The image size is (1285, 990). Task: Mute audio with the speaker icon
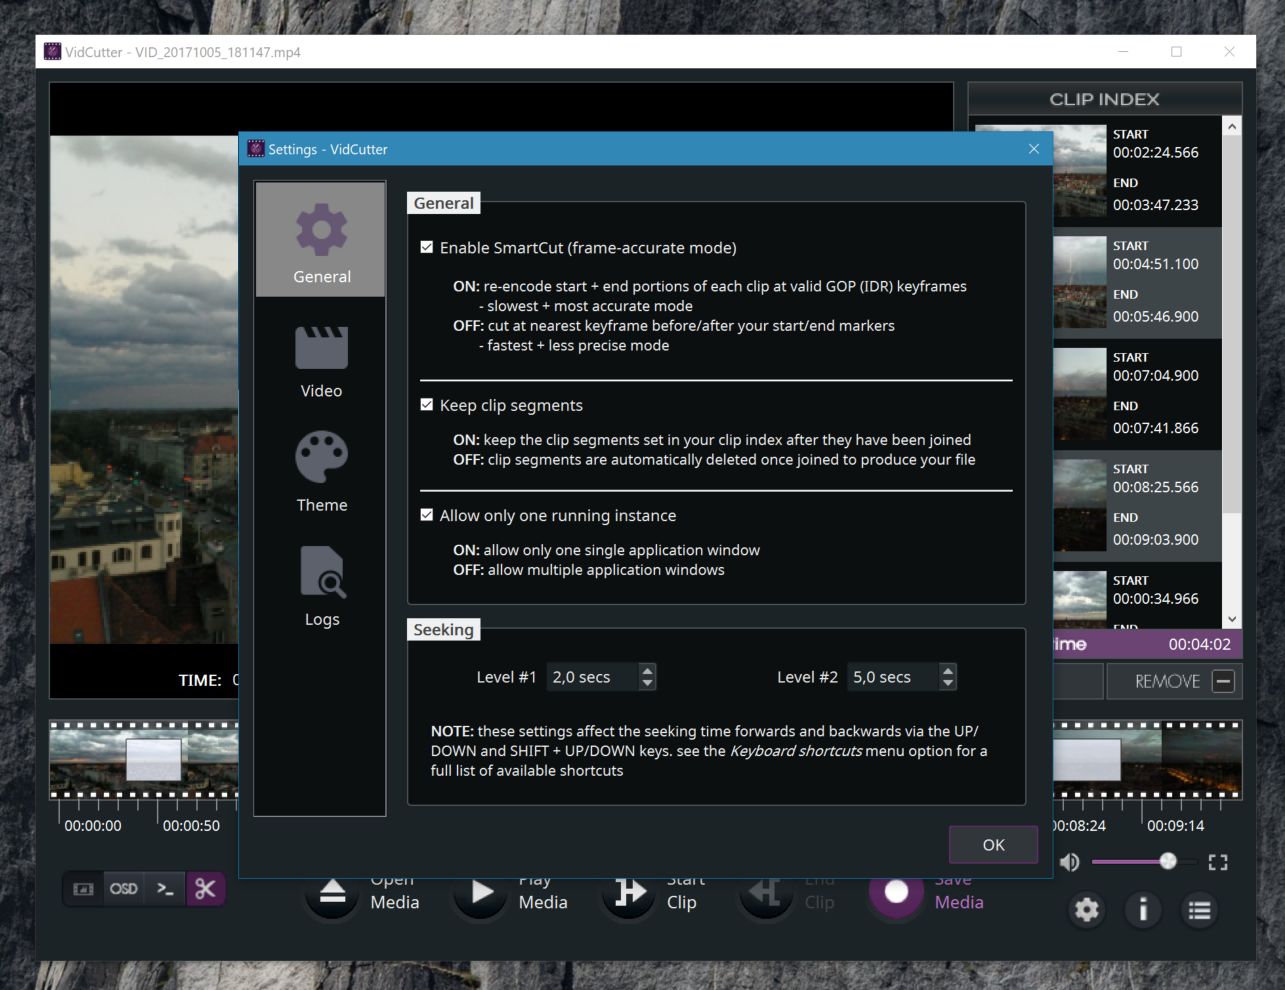click(1070, 862)
